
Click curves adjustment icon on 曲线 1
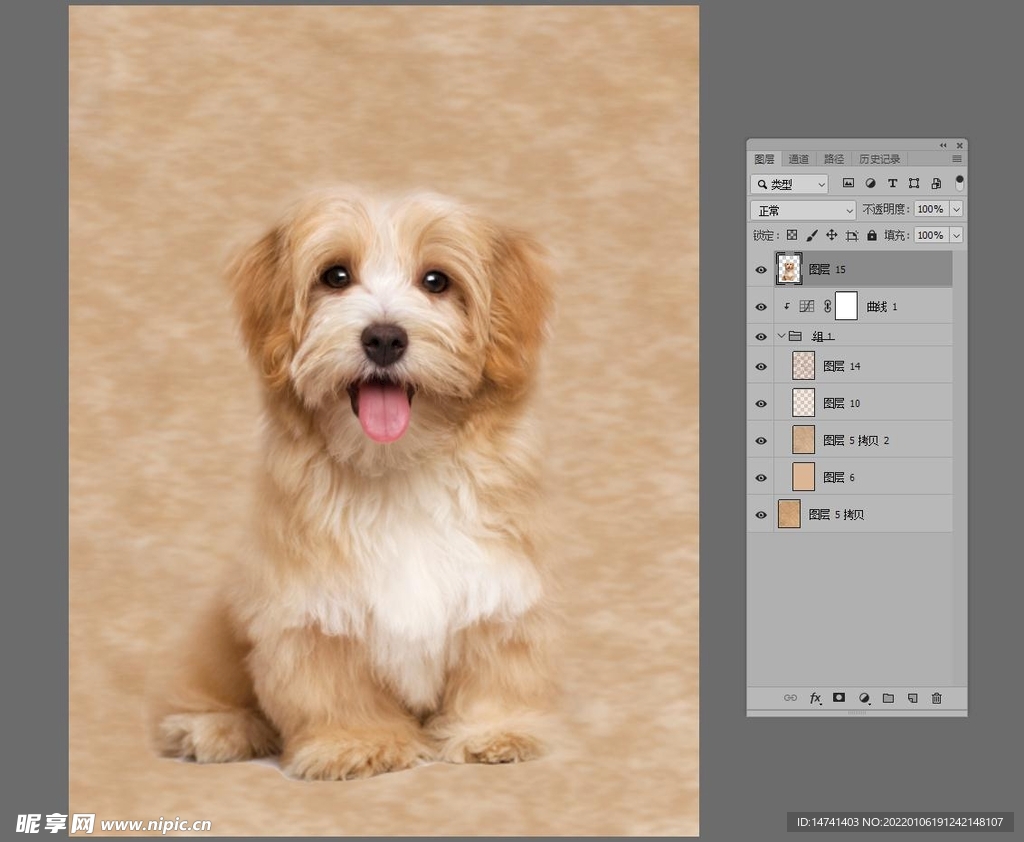click(807, 306)
